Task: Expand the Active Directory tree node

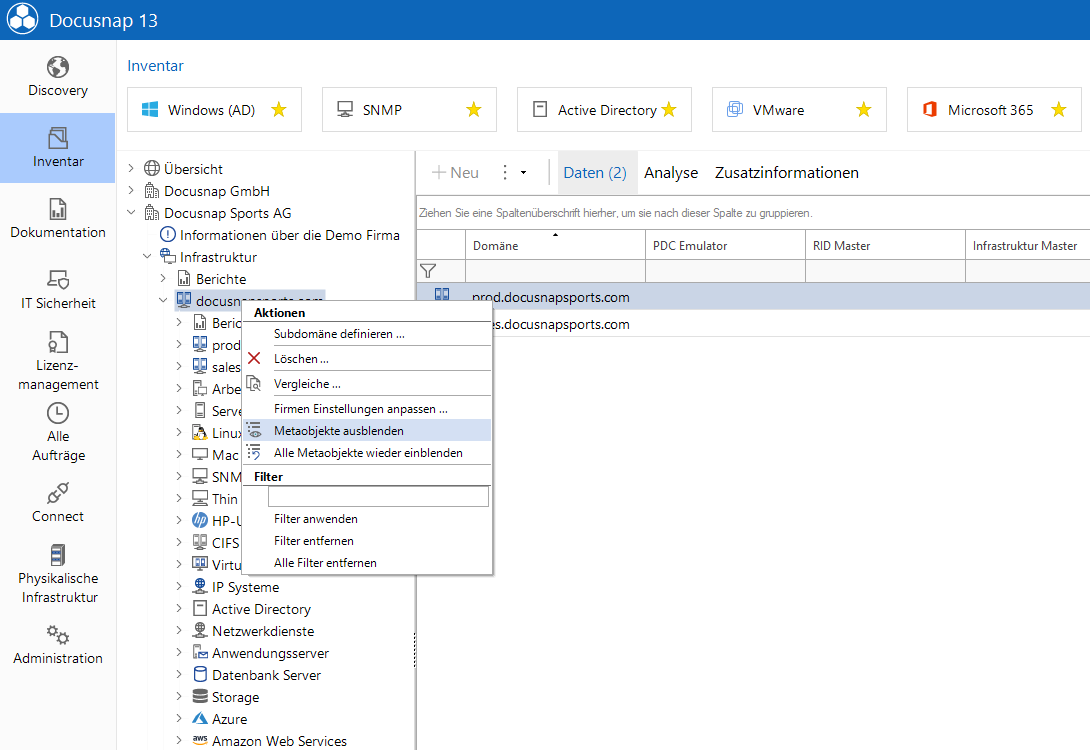Action: (179, 608)
